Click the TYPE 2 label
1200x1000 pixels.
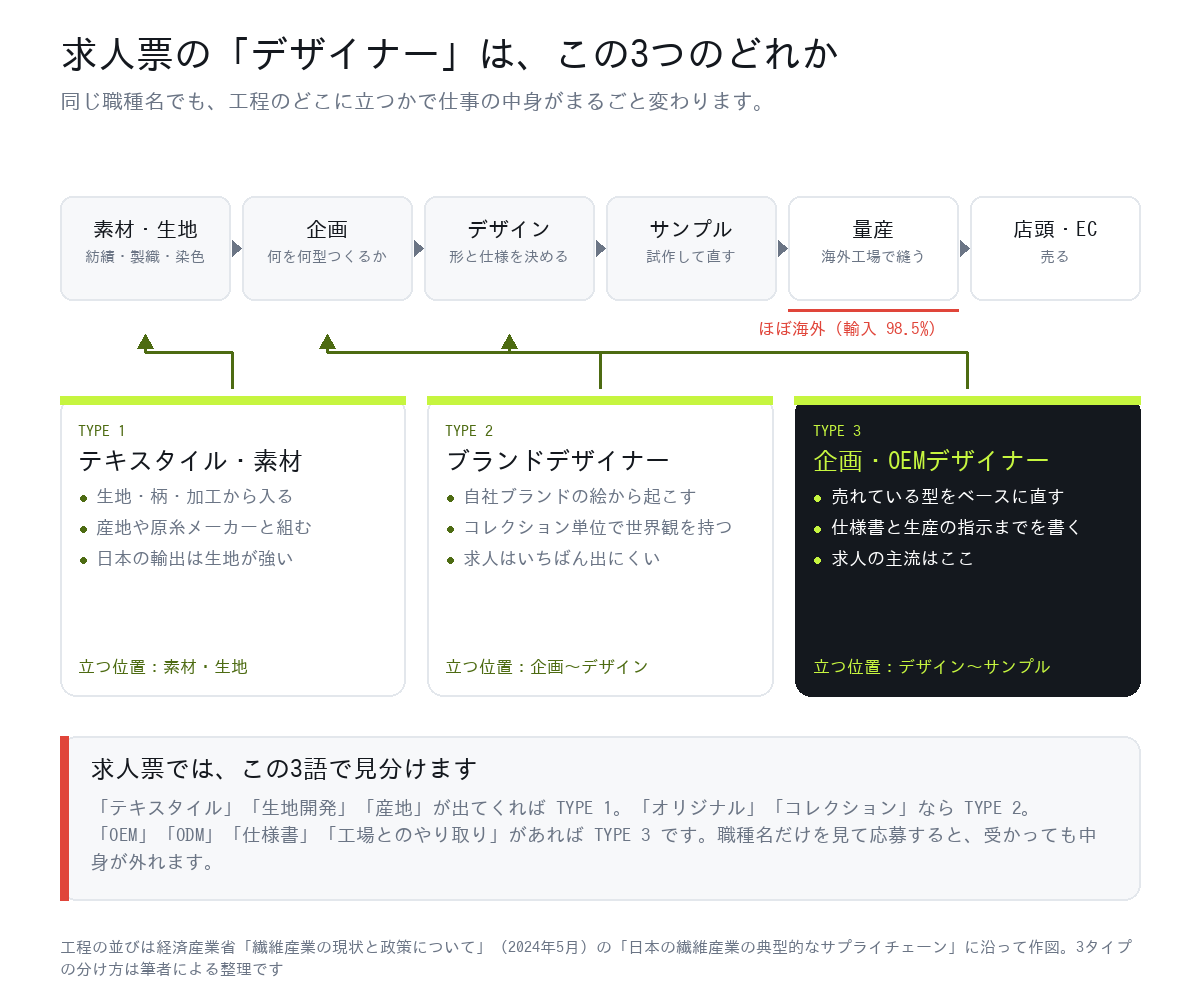(469, 431)
